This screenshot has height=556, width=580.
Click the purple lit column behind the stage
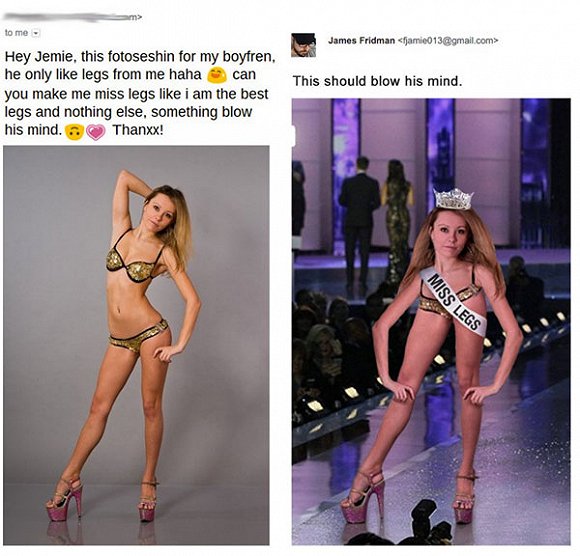click(x=345, y=176)
